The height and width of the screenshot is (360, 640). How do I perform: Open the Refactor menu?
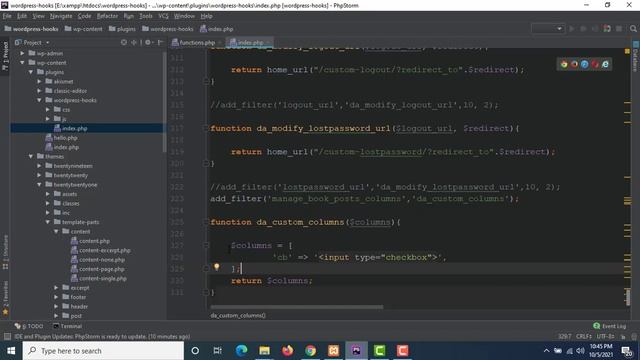pyautogui.click(x=107, y=16)
